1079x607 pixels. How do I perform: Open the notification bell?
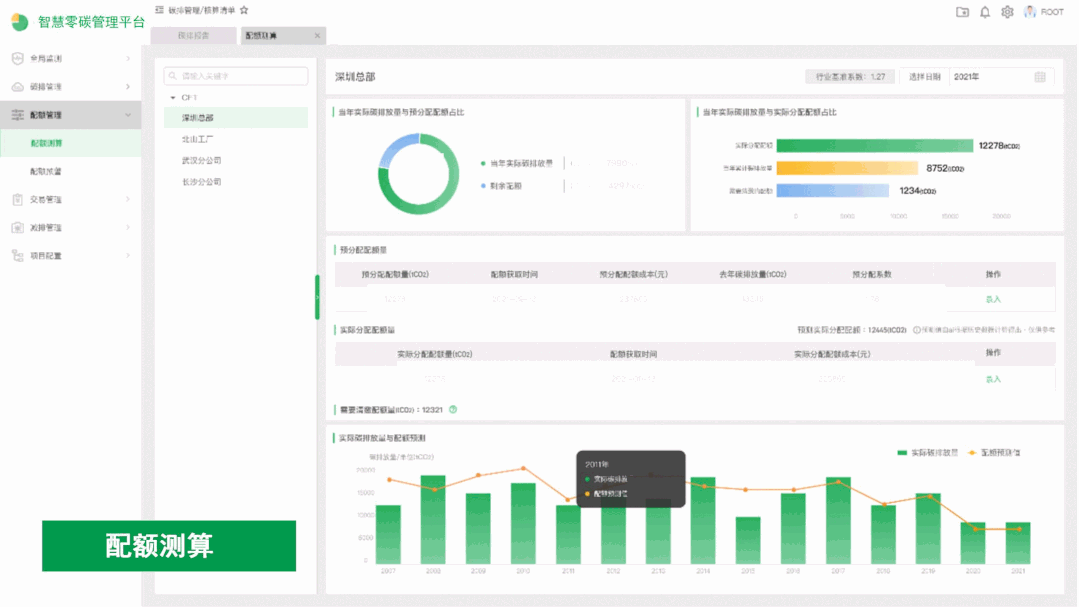(985, 12)
